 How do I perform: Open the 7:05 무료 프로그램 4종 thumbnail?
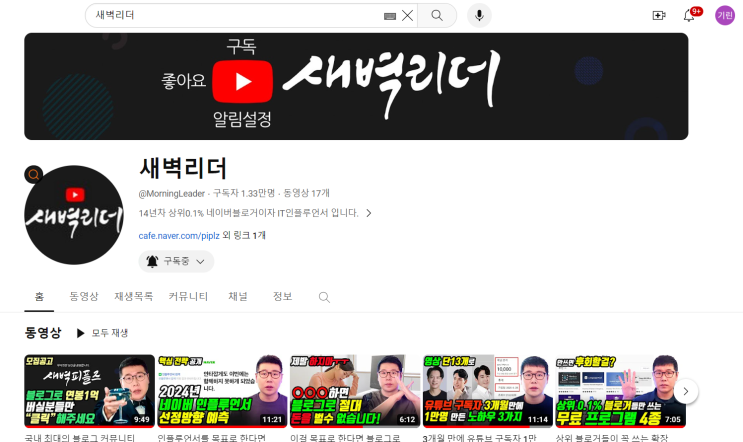[x=620, y=391]
